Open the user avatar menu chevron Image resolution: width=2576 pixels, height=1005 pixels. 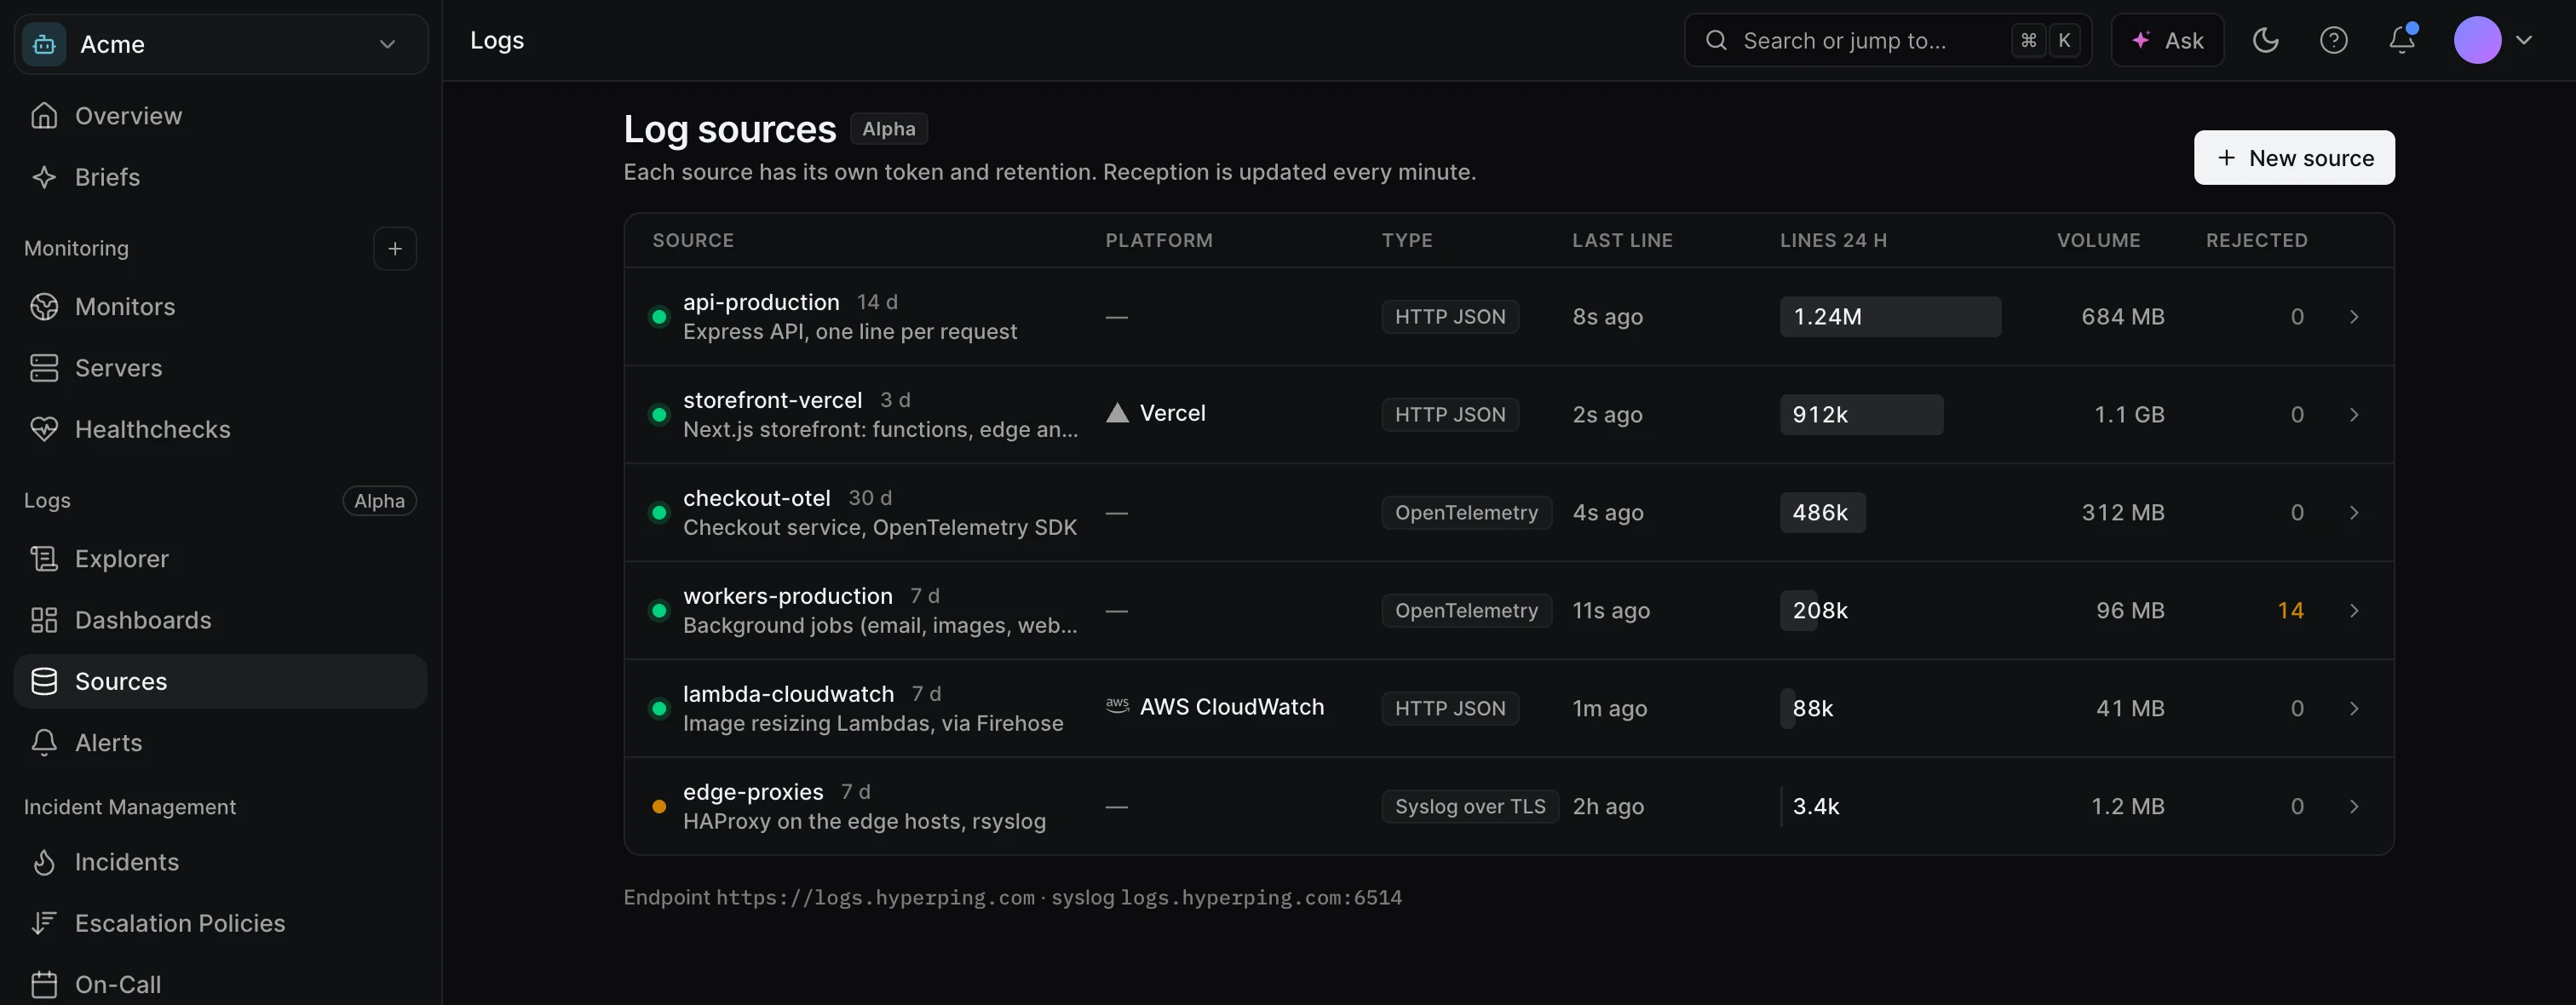(x=2524, y=40)
